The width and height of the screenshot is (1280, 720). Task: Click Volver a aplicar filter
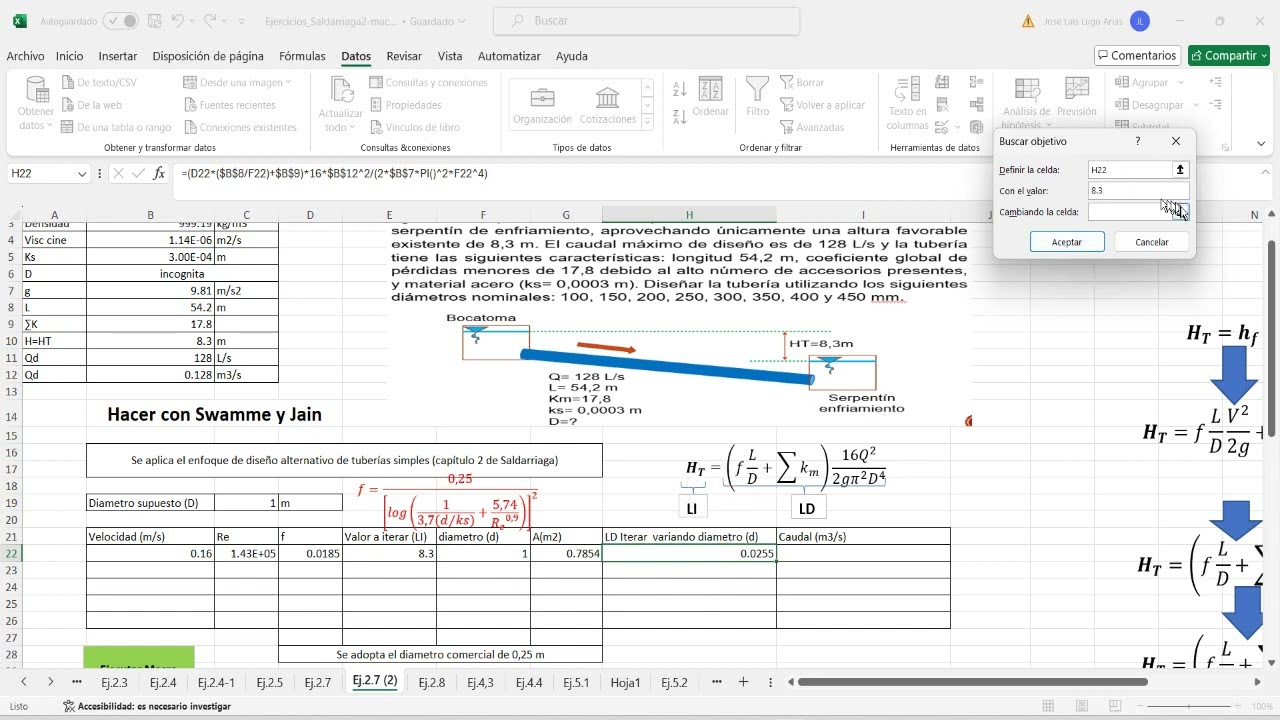[x=822, y=105]
